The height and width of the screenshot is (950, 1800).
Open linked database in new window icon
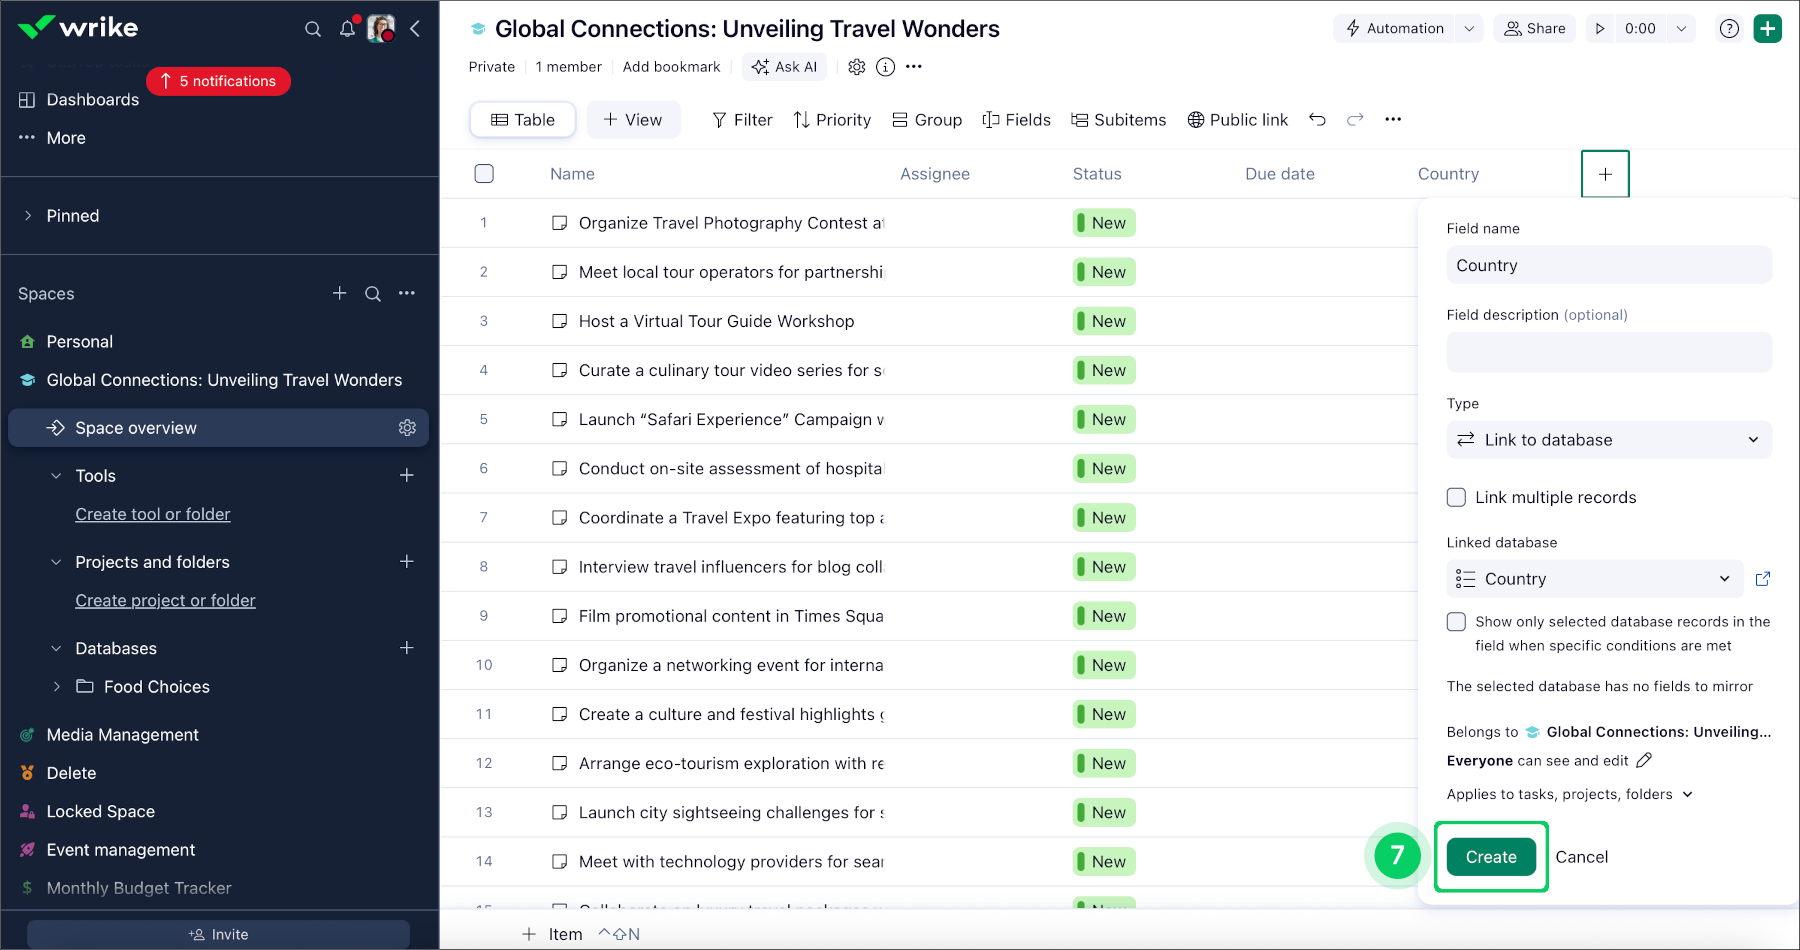point(1763,579)
